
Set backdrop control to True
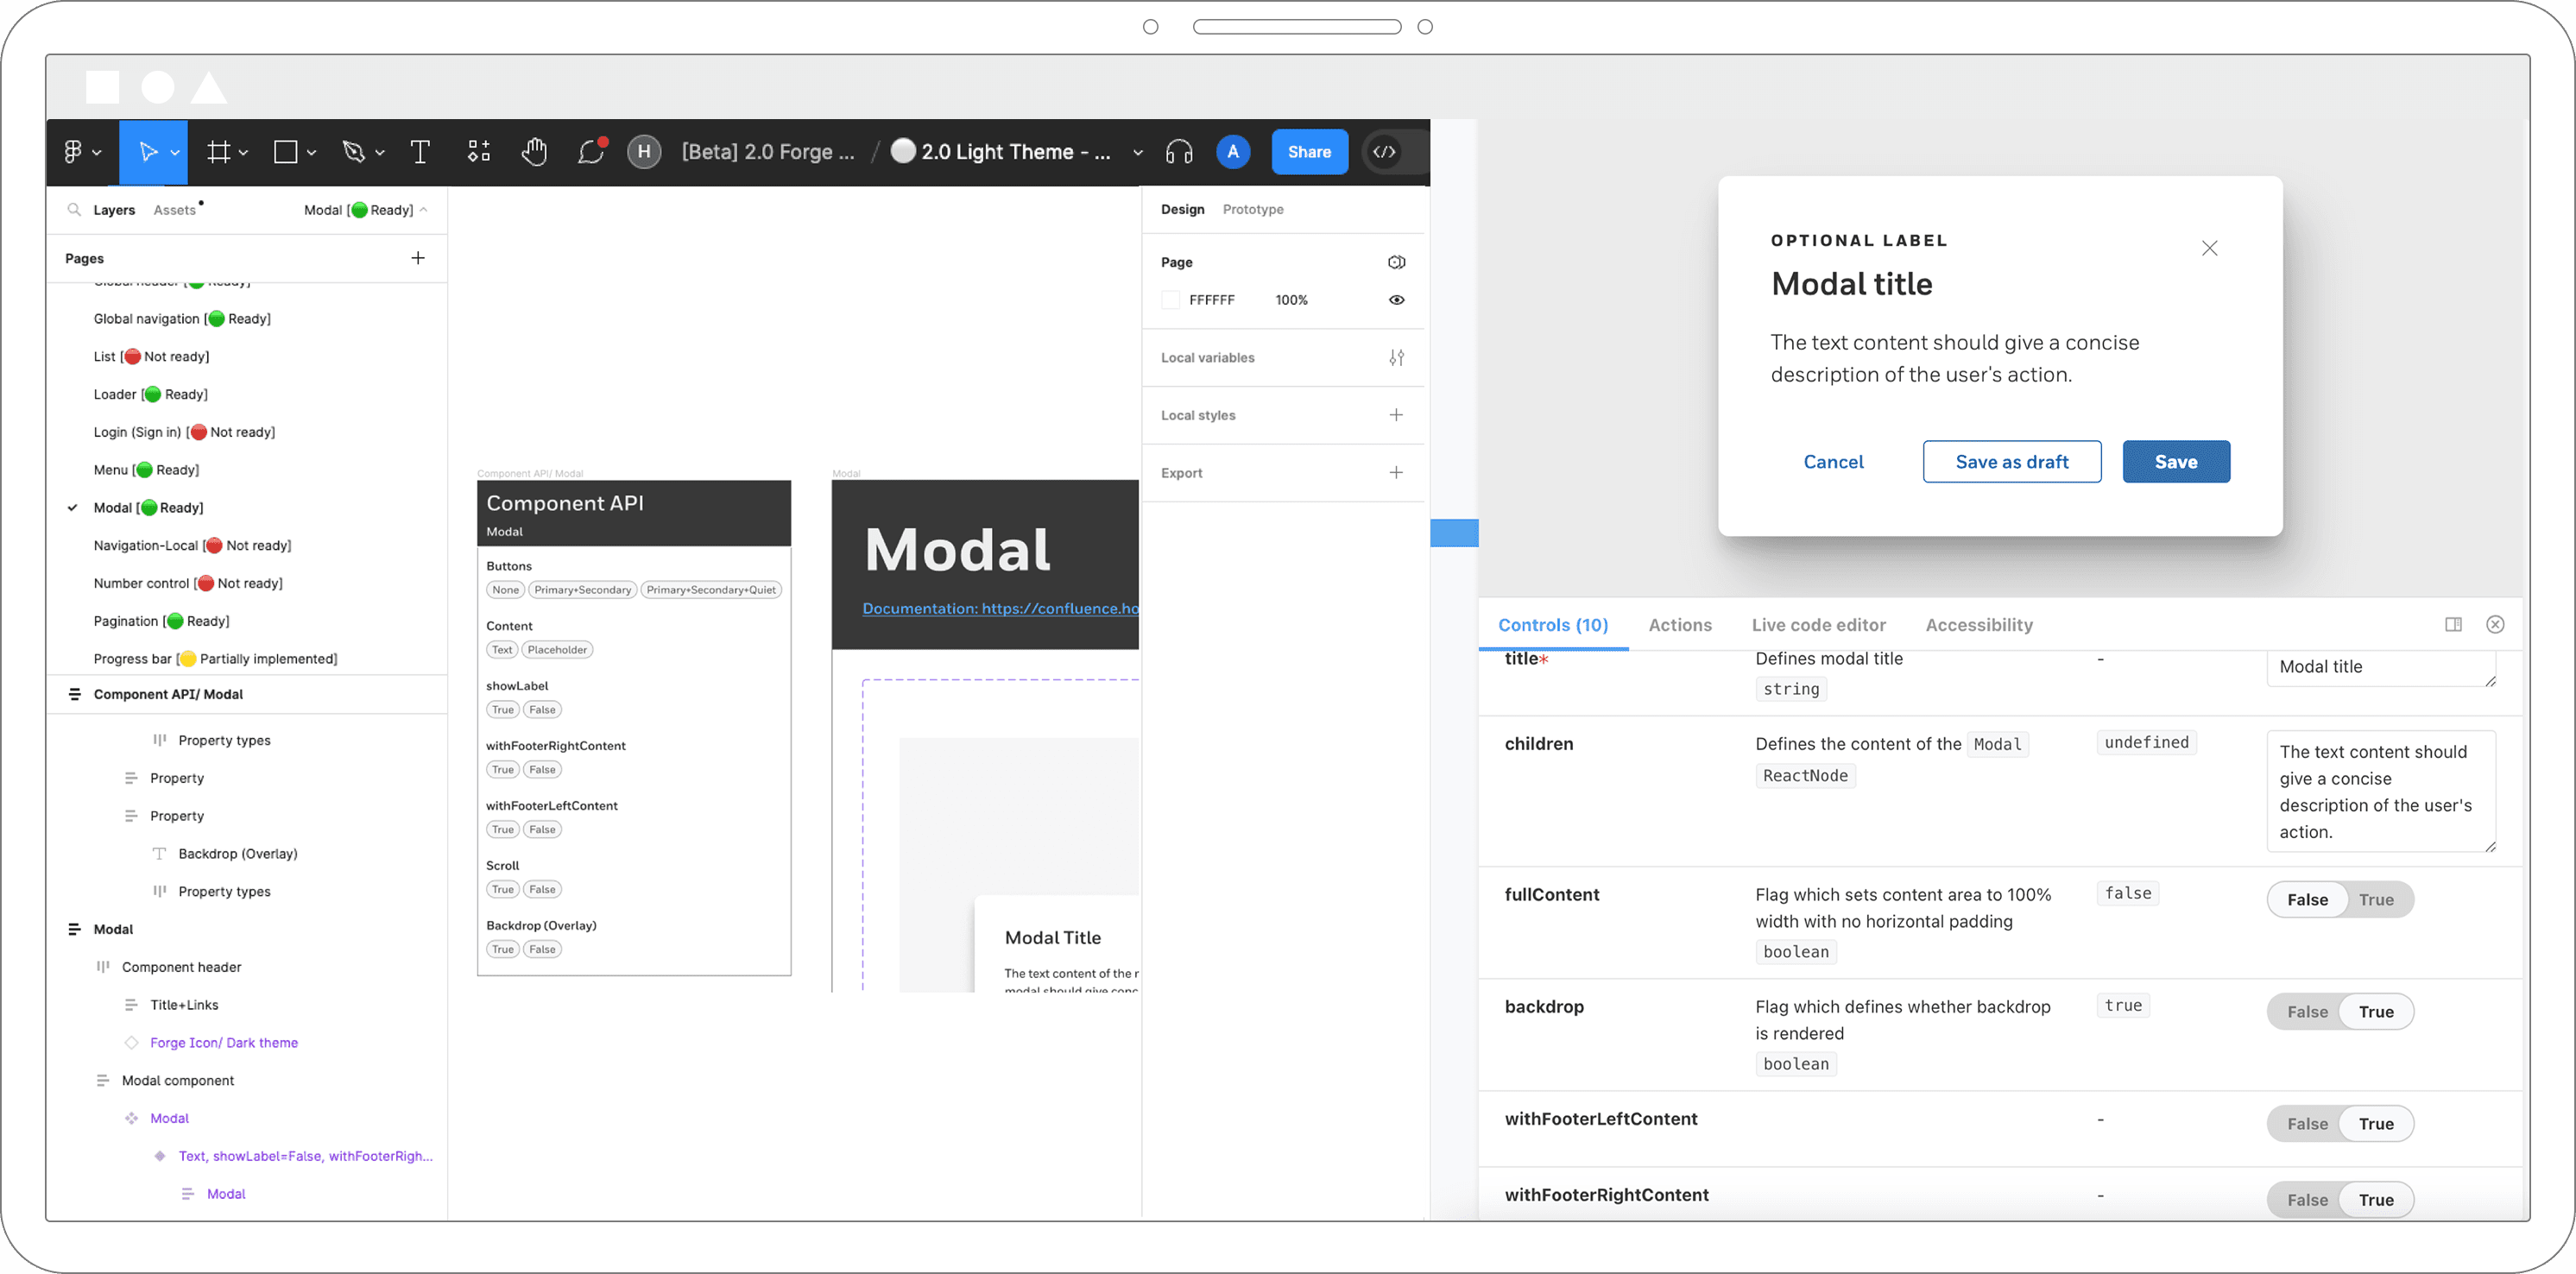tap(2376, 1012)
